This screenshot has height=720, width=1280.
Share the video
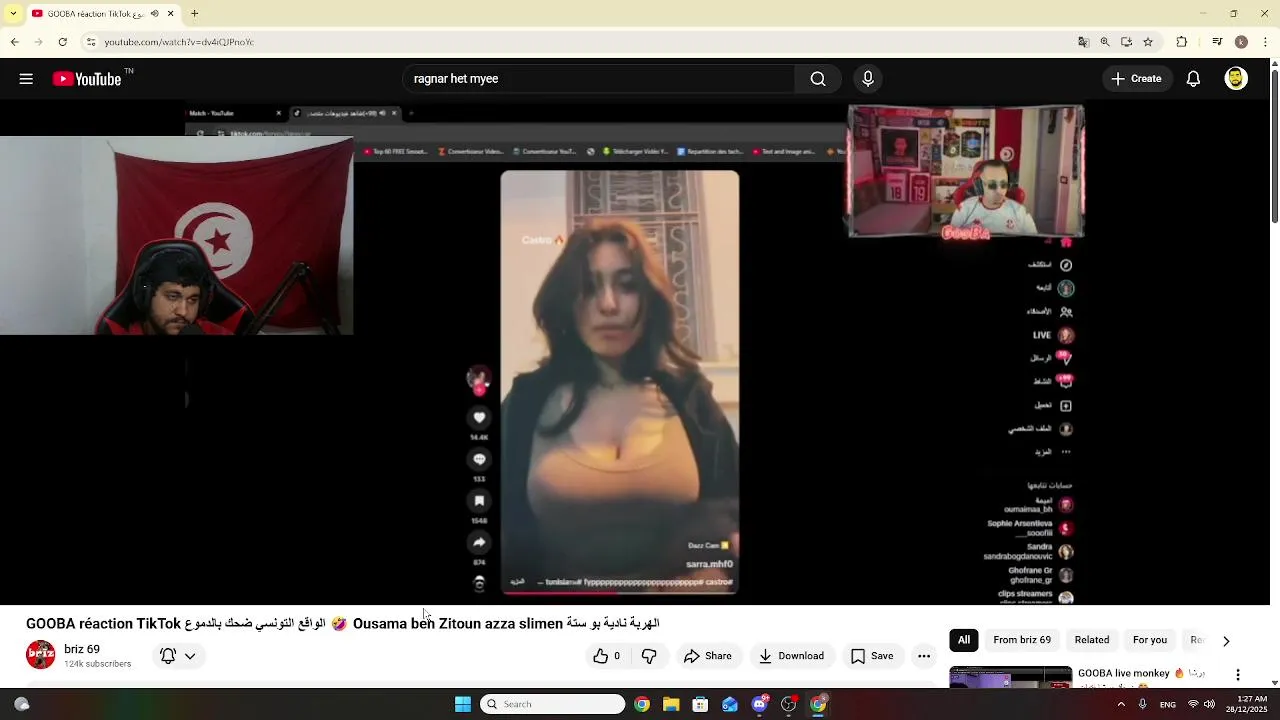tap(707, 656)
